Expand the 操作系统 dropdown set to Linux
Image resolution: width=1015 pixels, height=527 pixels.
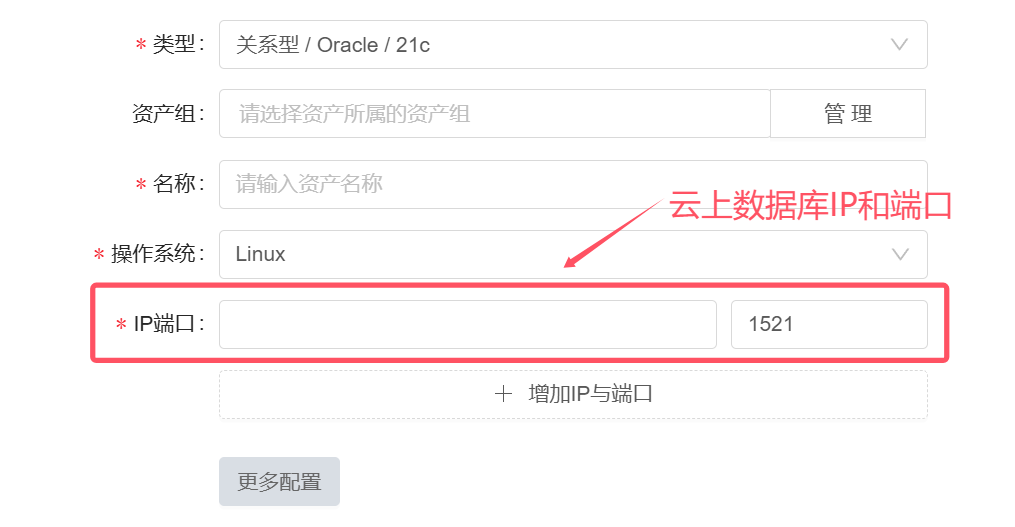[x=573, y=254]
